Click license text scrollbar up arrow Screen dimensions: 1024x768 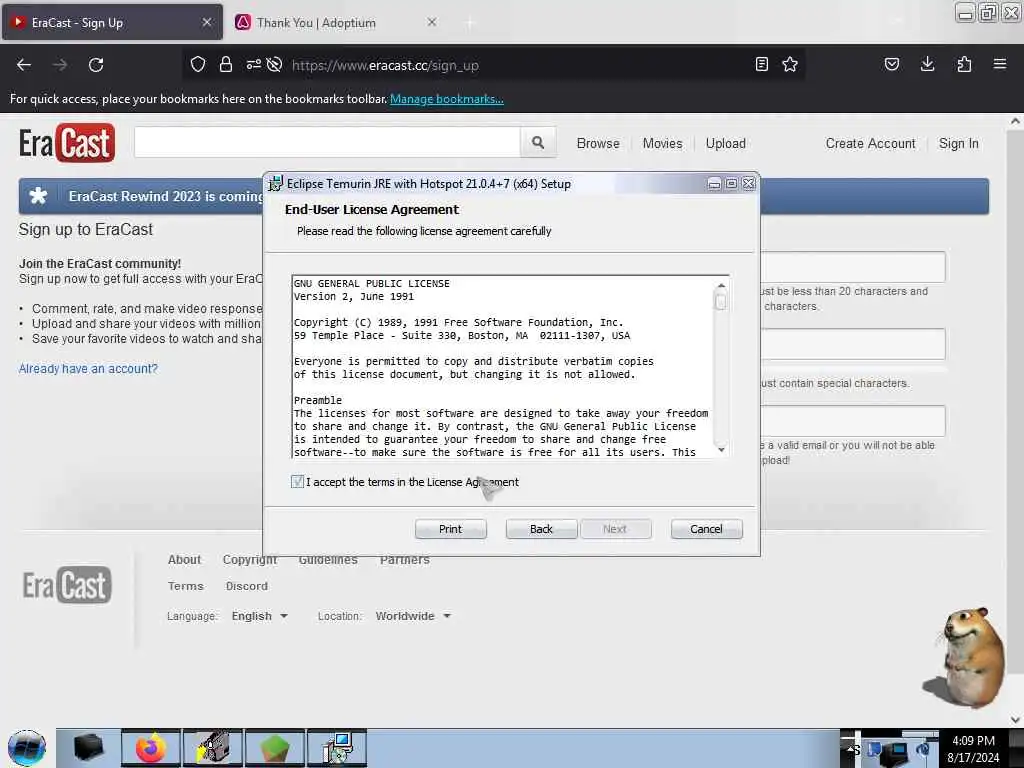(721, 285)
